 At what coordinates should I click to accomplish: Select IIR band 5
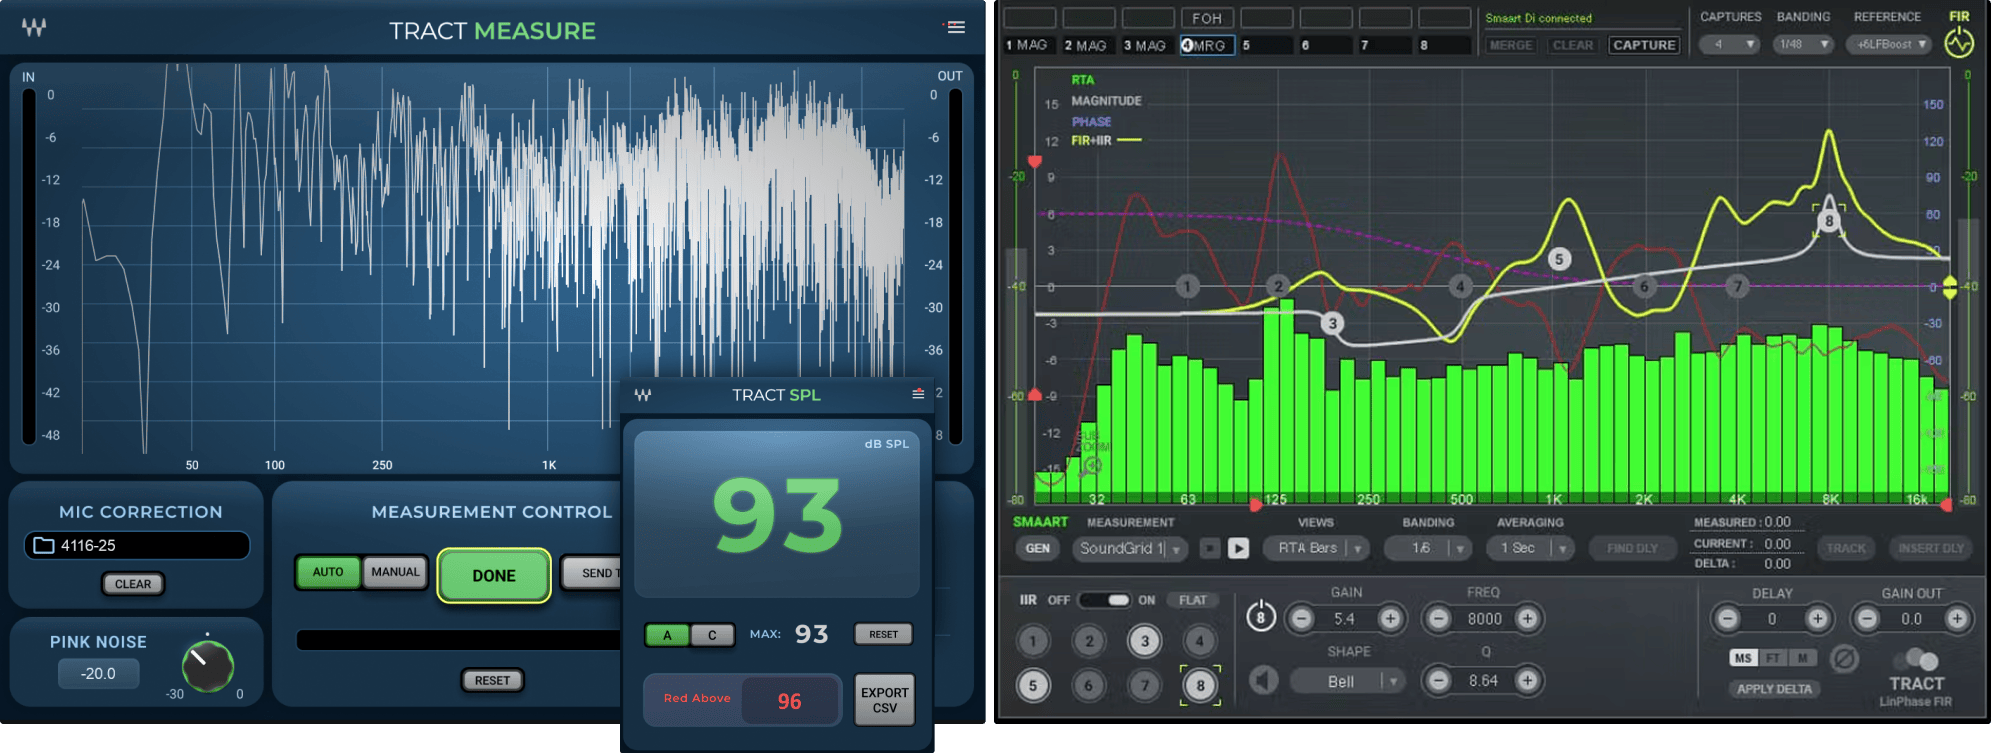coord(1033,685)
